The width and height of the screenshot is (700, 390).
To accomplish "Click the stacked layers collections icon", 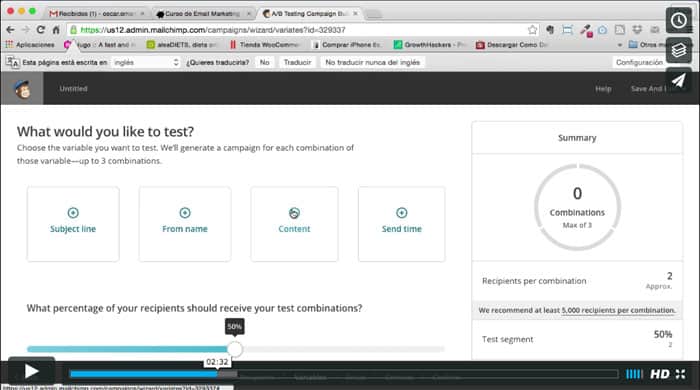I will 679,50.
